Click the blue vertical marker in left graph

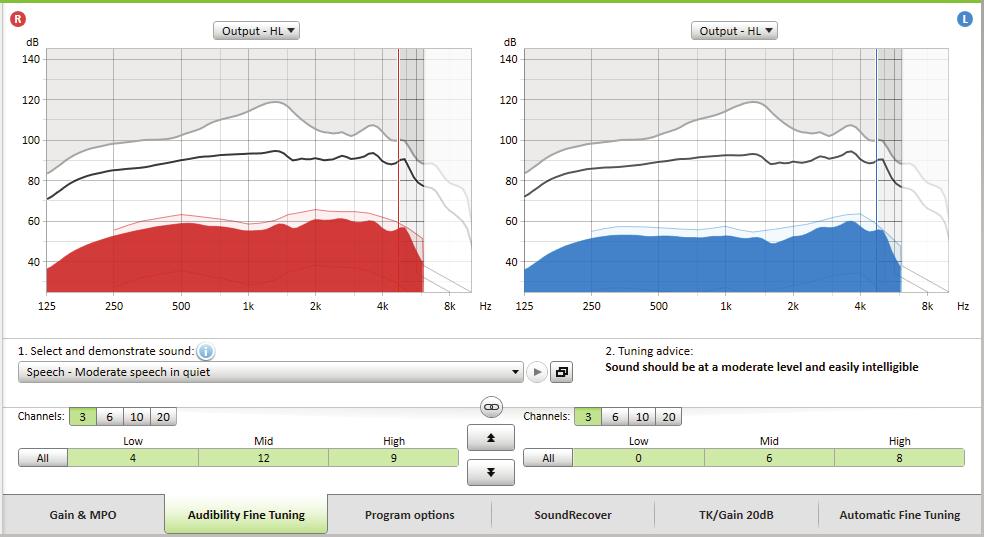click(x=876, y=170)
